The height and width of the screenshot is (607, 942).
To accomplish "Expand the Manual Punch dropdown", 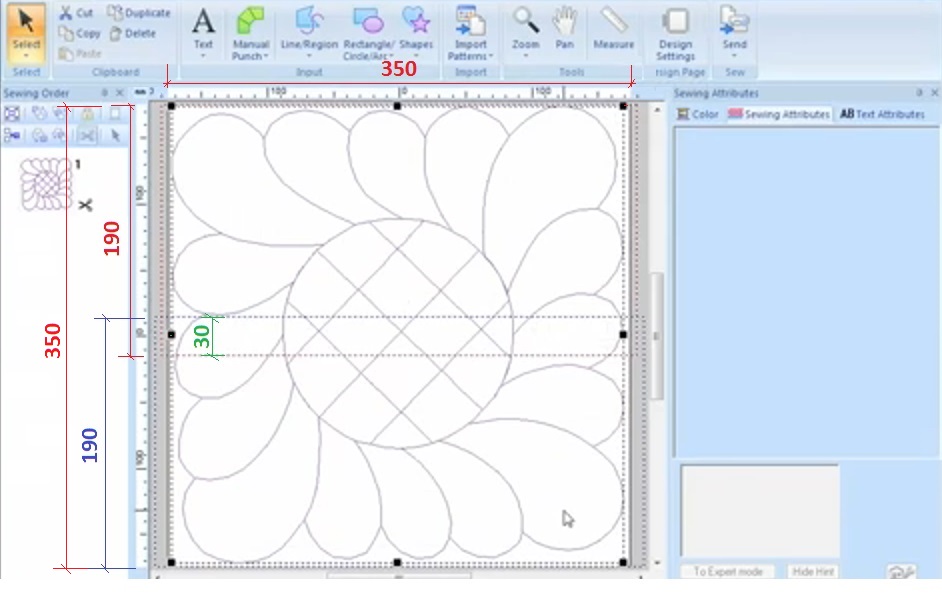I will pyautogui.click(x=250, y=56).
